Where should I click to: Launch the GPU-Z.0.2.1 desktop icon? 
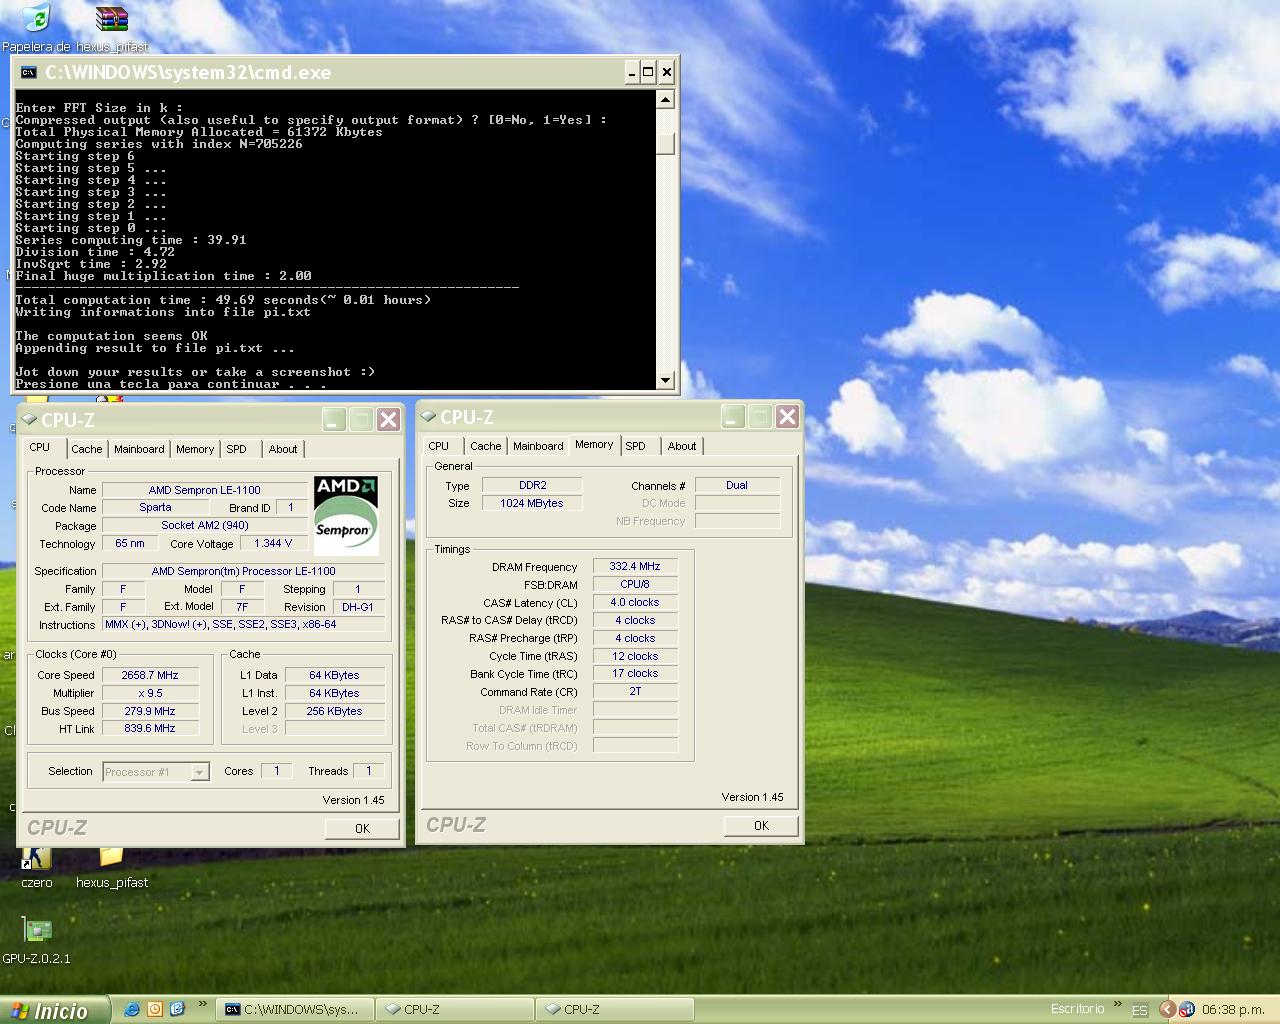tap(37, 941)
